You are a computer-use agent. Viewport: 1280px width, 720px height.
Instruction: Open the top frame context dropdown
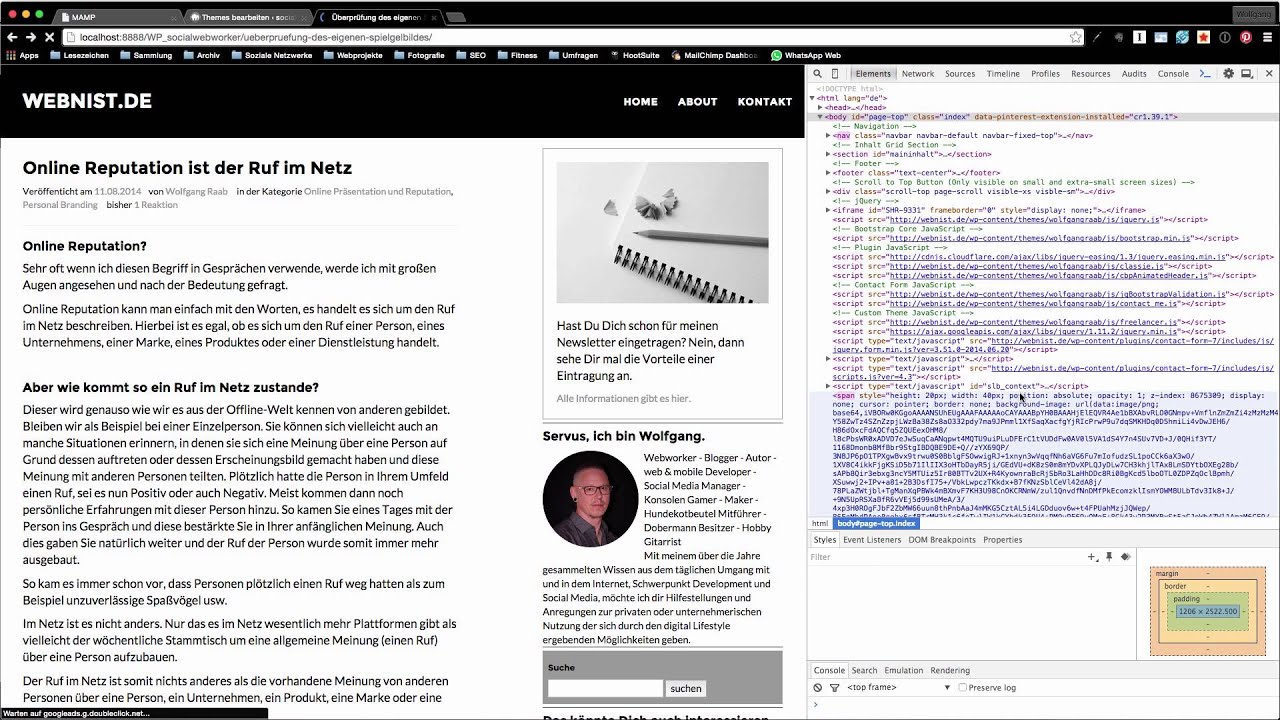[x=899, y=688]
